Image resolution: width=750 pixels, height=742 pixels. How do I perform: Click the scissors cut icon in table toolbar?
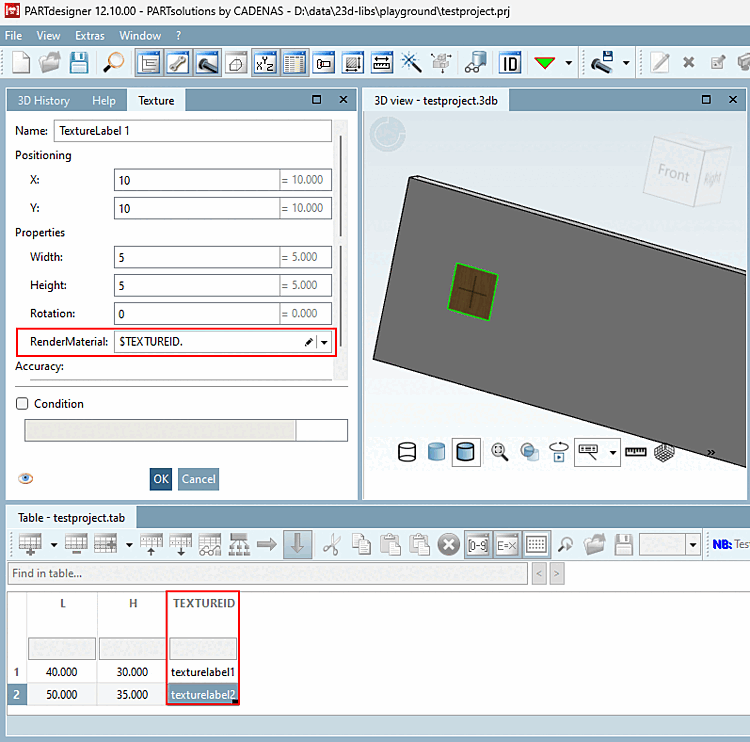pos(332,545)
